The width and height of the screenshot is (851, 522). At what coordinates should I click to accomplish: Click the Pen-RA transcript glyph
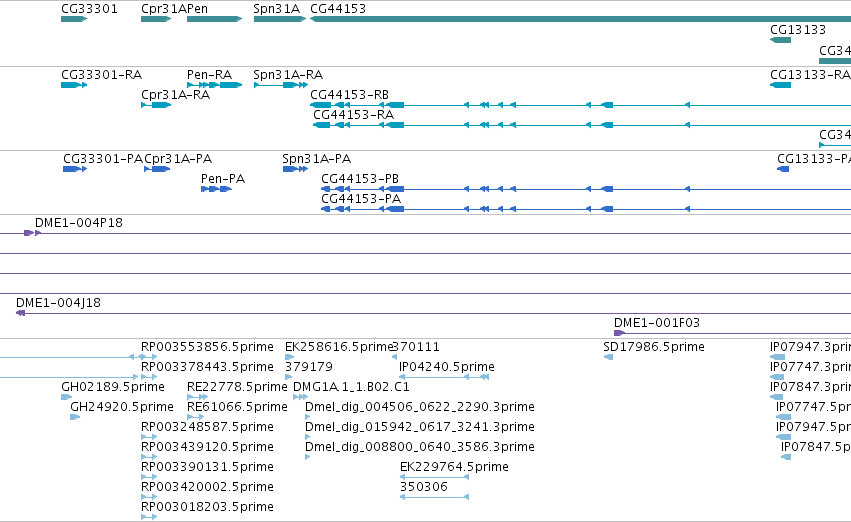click(x=214, y=85)
